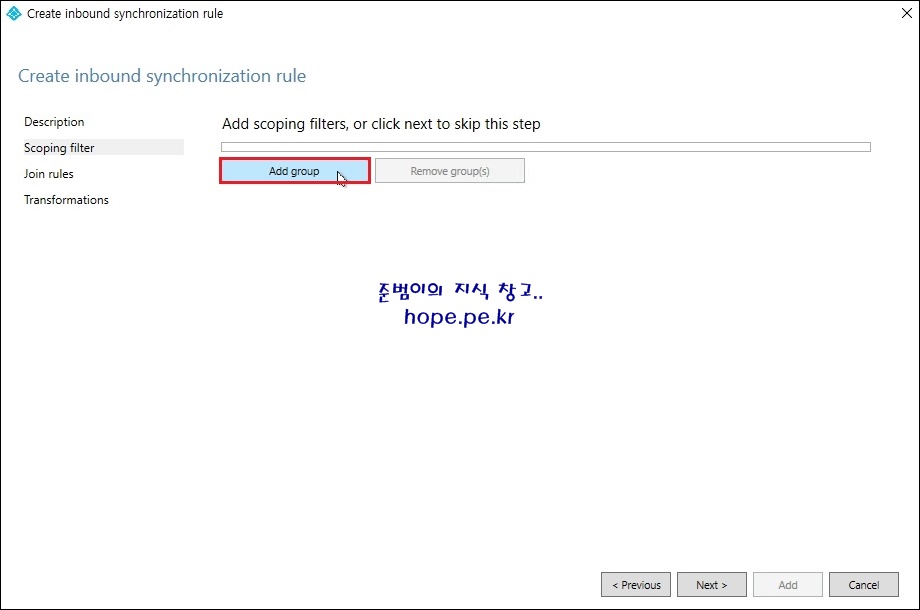
Task: Click the disabled Remove group(s) button
Action: click(x=450, y=171)
